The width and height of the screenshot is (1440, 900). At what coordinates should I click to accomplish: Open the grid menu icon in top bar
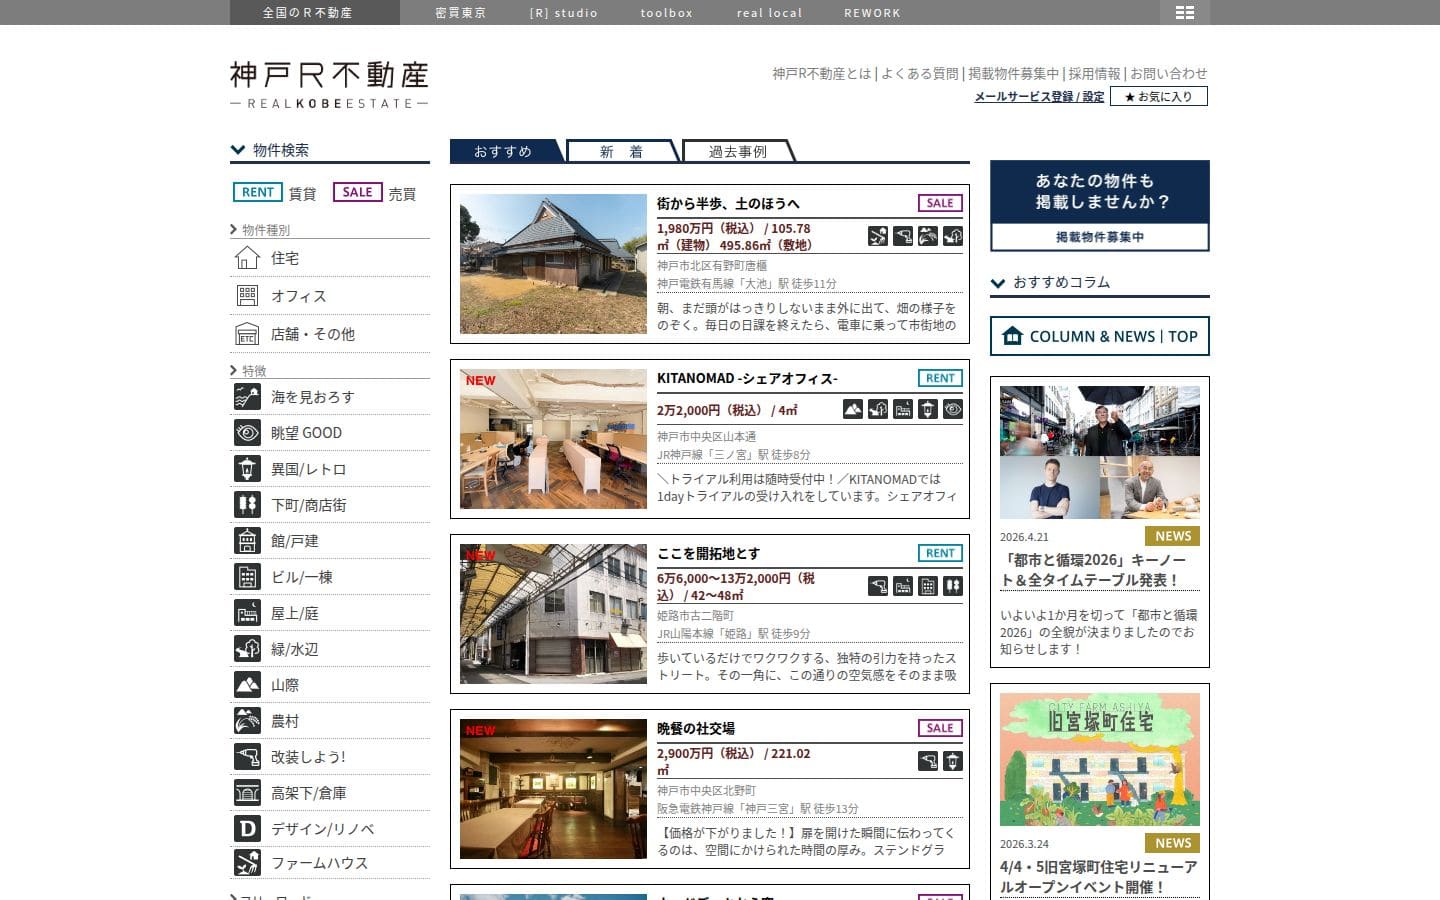[1184, 12]
